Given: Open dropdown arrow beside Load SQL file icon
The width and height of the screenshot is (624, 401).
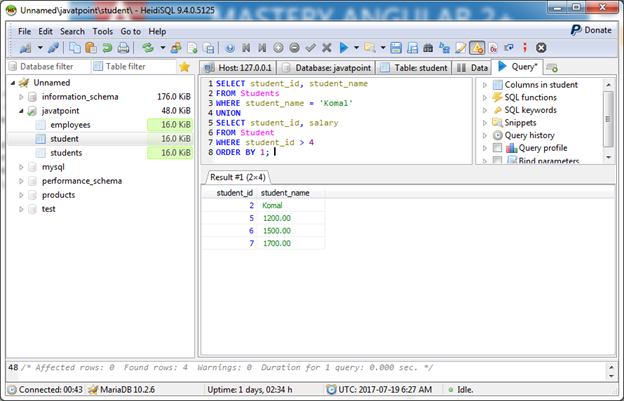Looking at the screenshot, I should pyautogui.click(x=383, y=48).
